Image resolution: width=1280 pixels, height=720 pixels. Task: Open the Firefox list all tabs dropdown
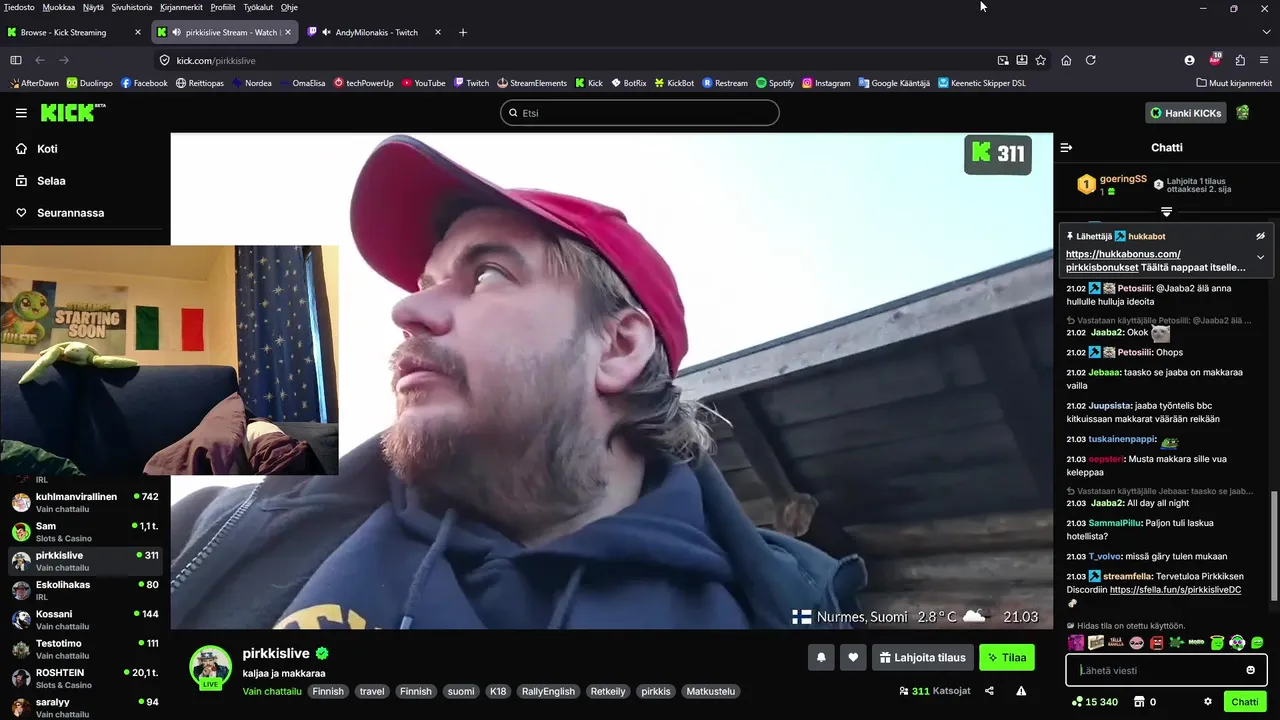pyautogui.click(x=1266, y=32)
